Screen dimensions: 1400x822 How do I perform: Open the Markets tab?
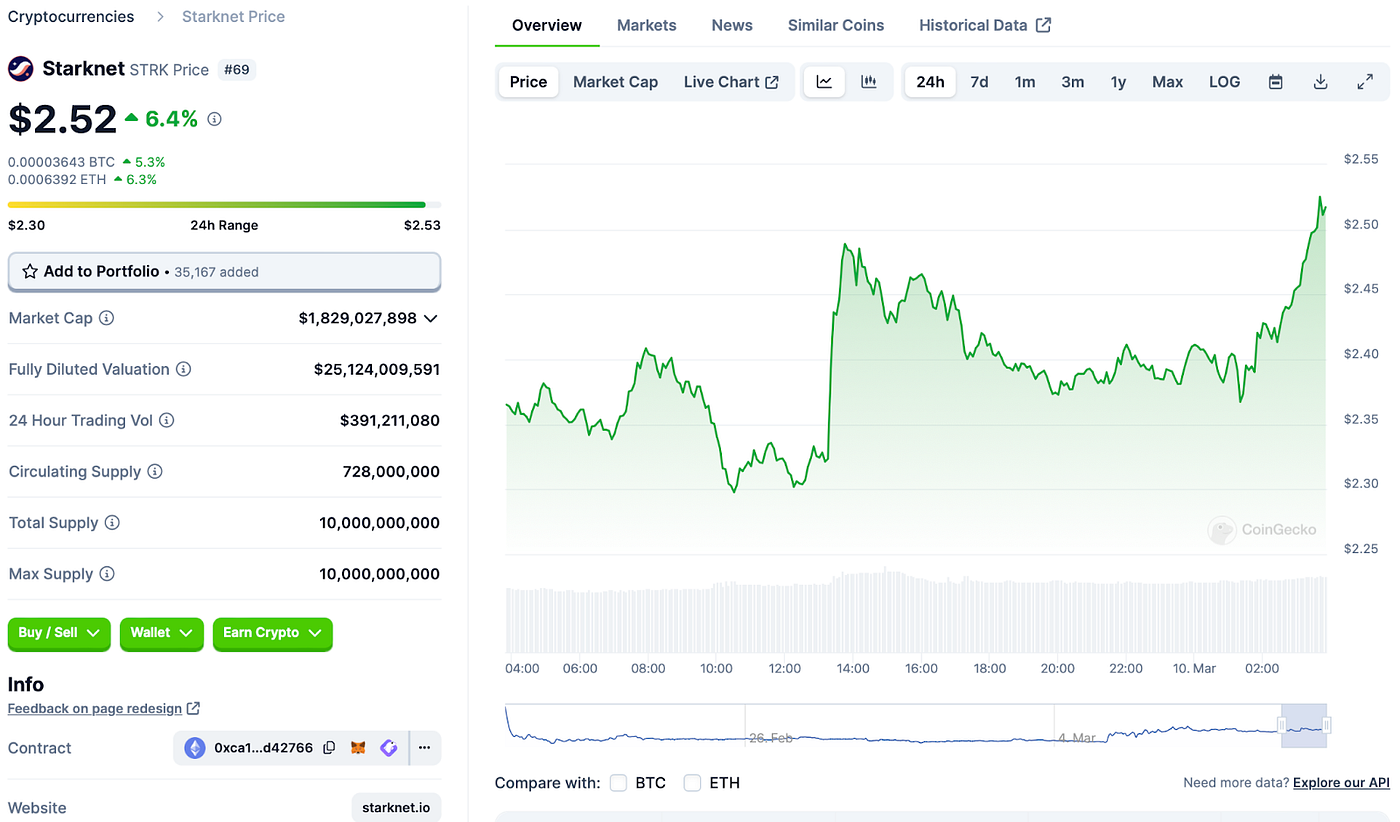pyautogui.click(x=646, y=25)
